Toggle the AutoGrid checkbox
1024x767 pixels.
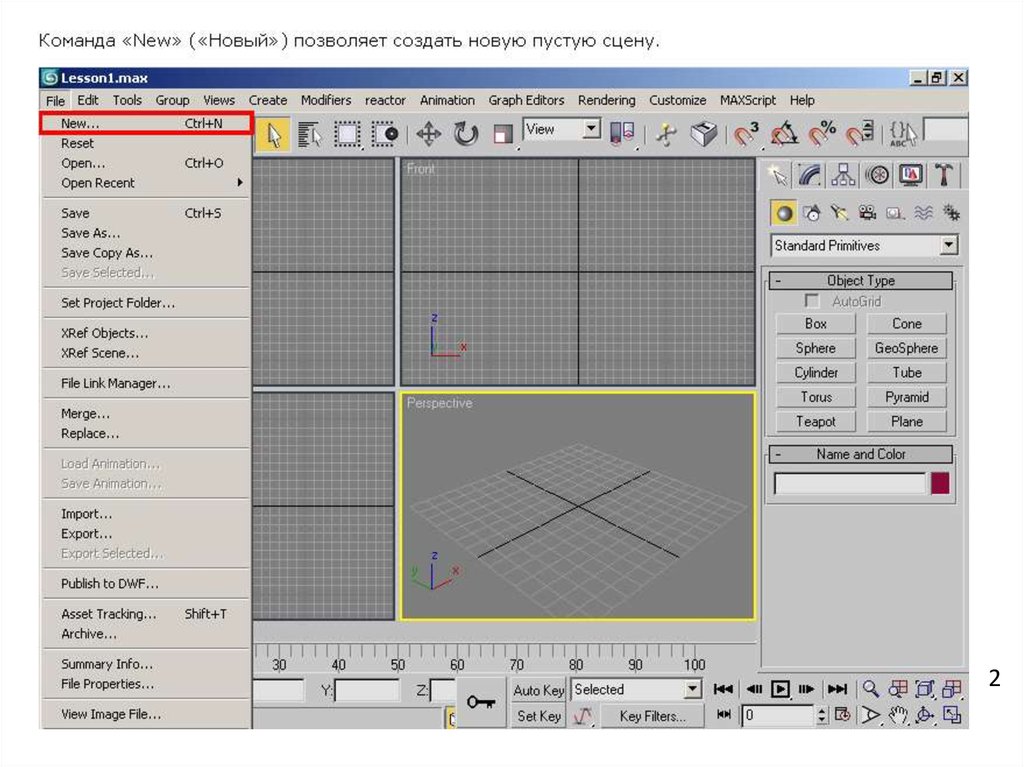pyautogui.click(x=812, y=301)
